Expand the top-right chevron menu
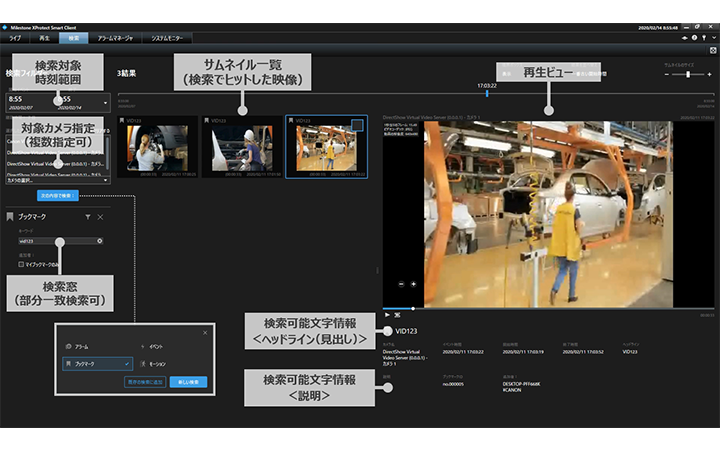The width and height of the screenshot is (720, 450). [x=713, y=37]
